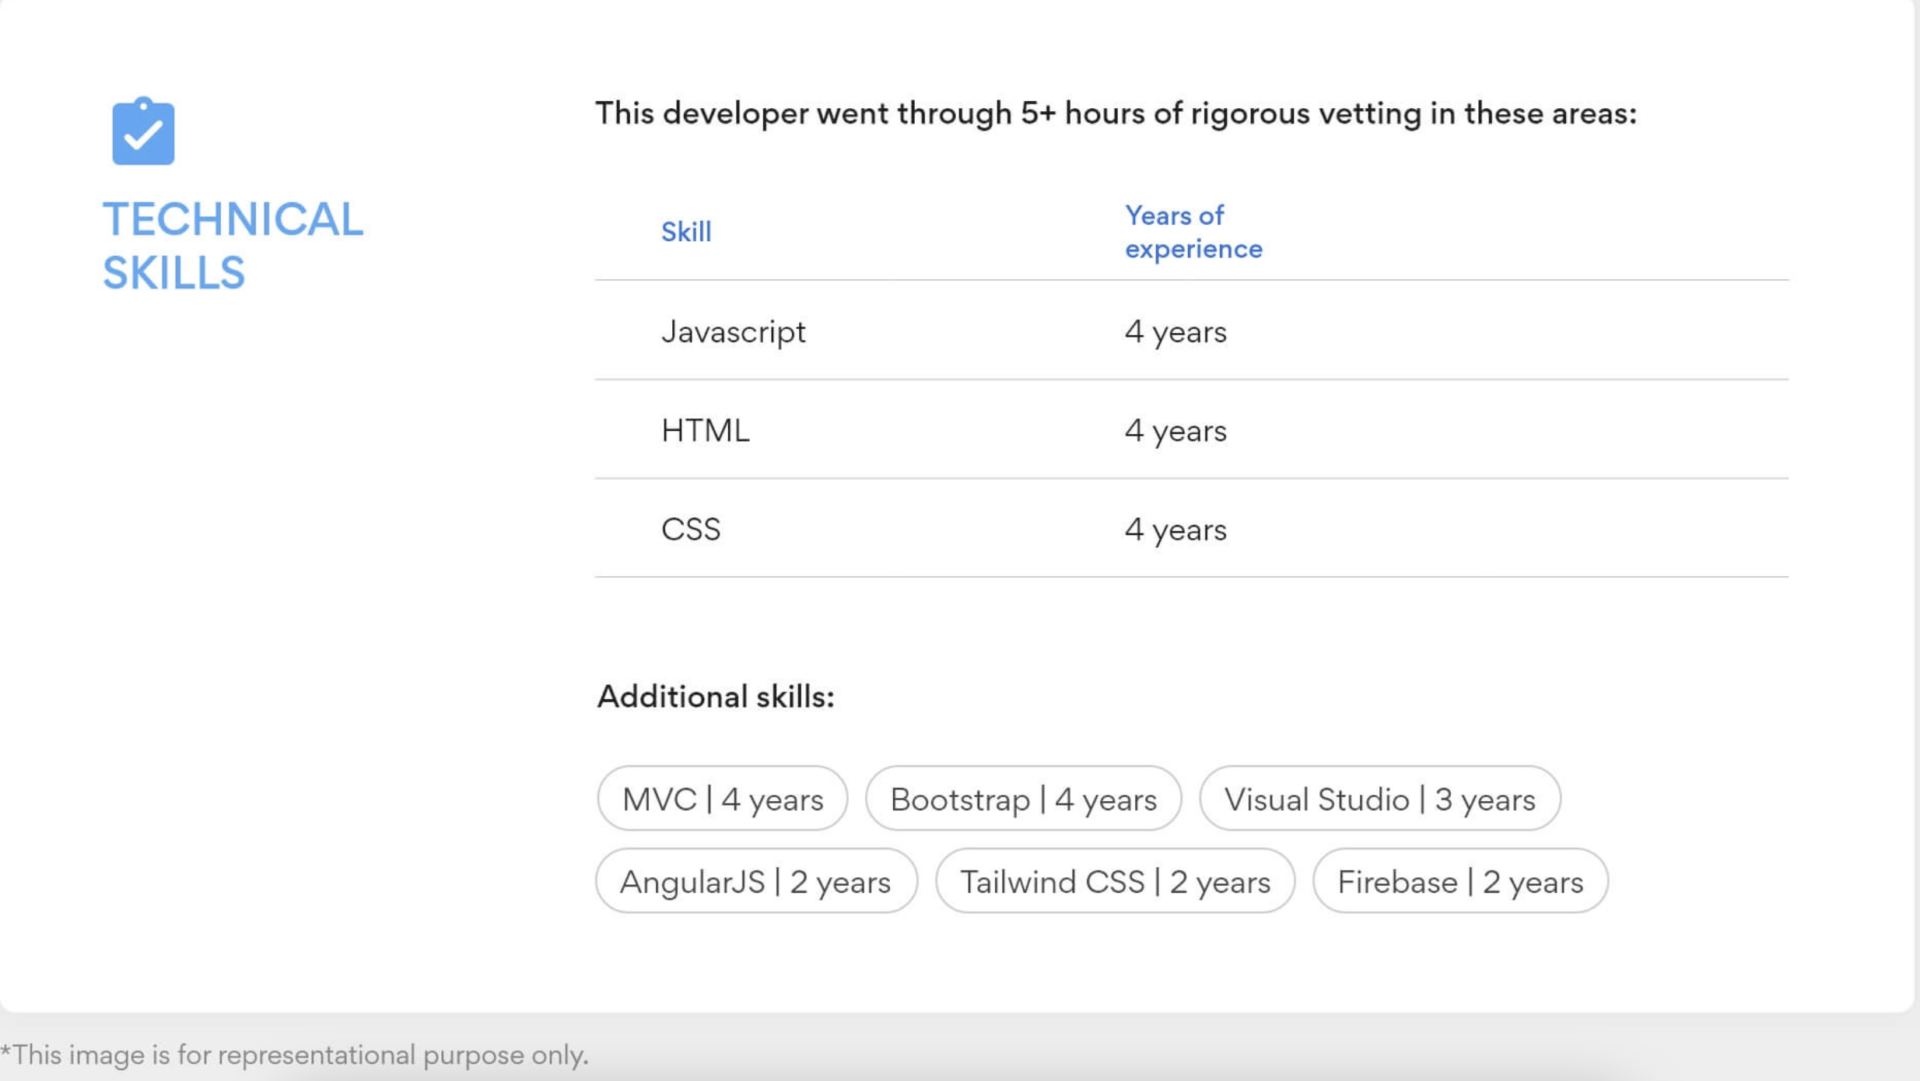The image size is (1920, 1081).
Task: Click the representational purpose disclaimer text
Action: [x=295, y=1055]
